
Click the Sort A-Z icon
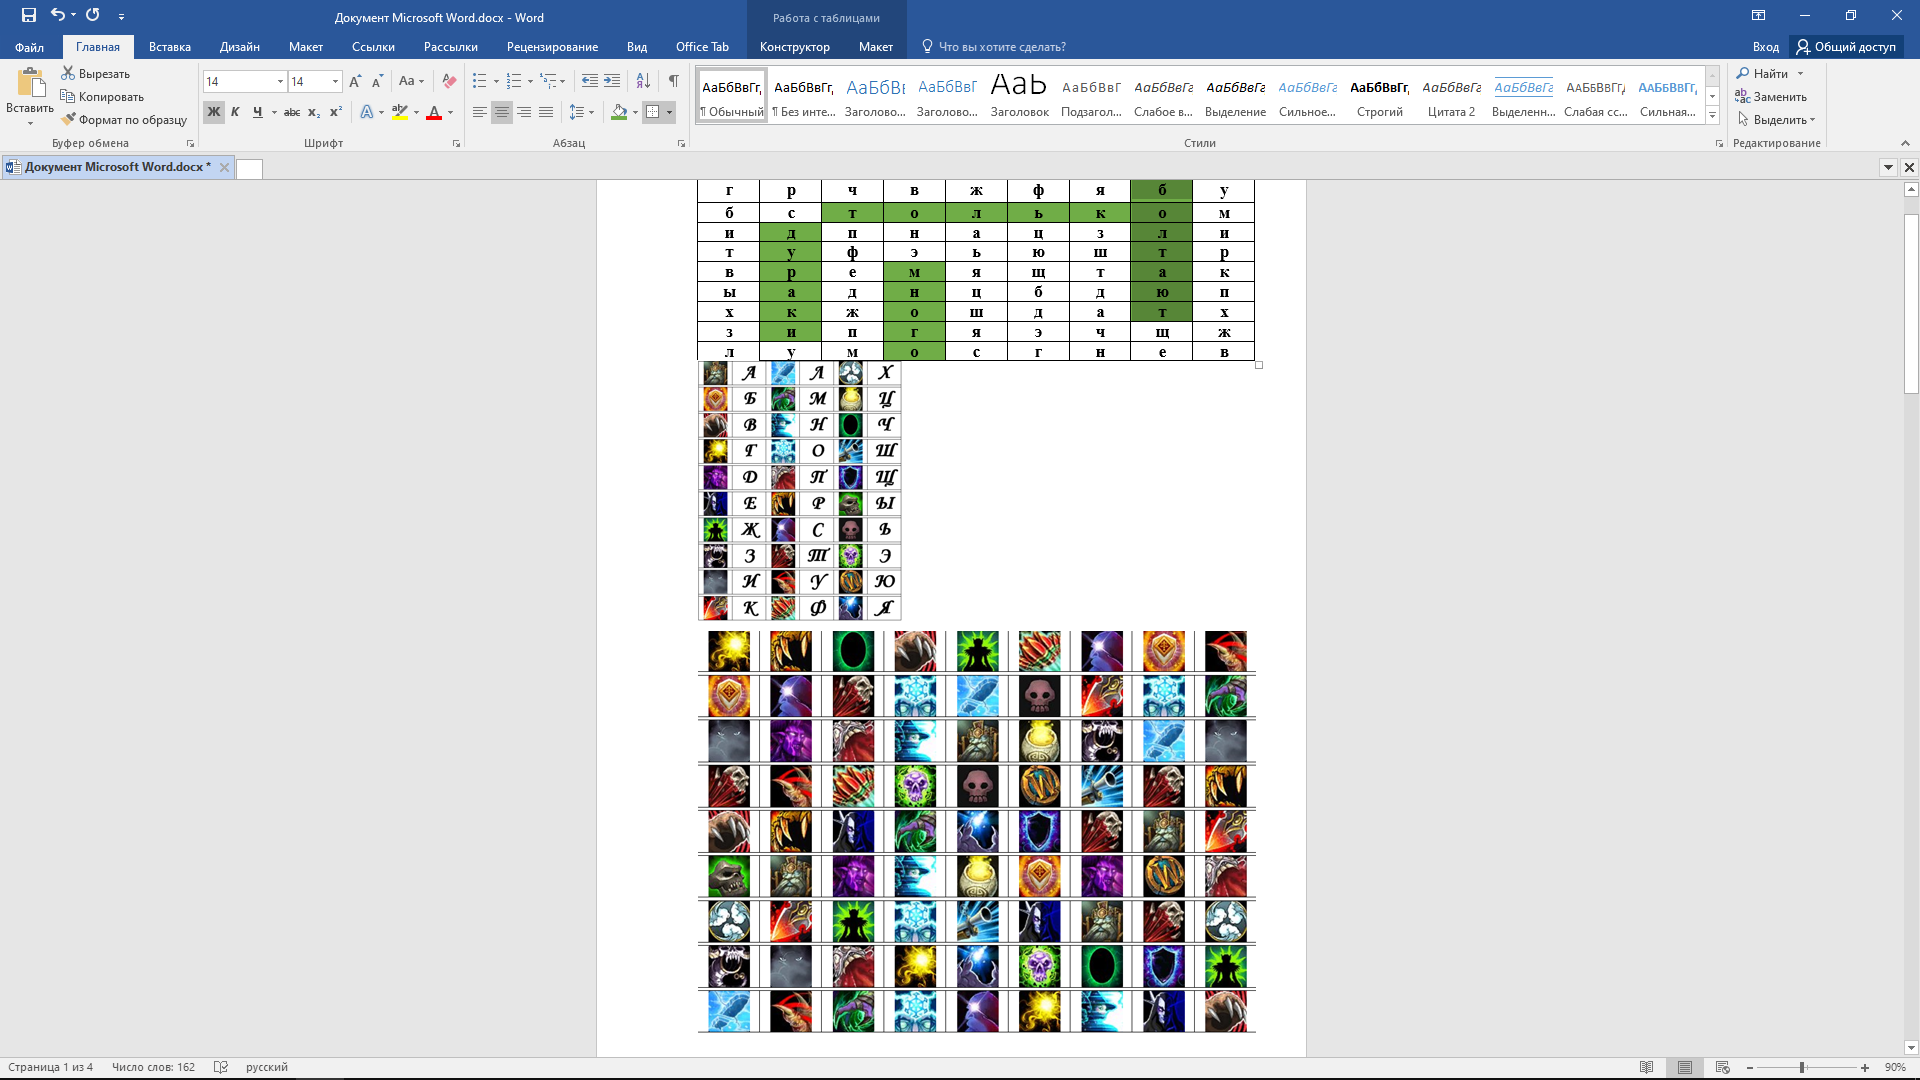pyautogui.click(x=643, y=81)
